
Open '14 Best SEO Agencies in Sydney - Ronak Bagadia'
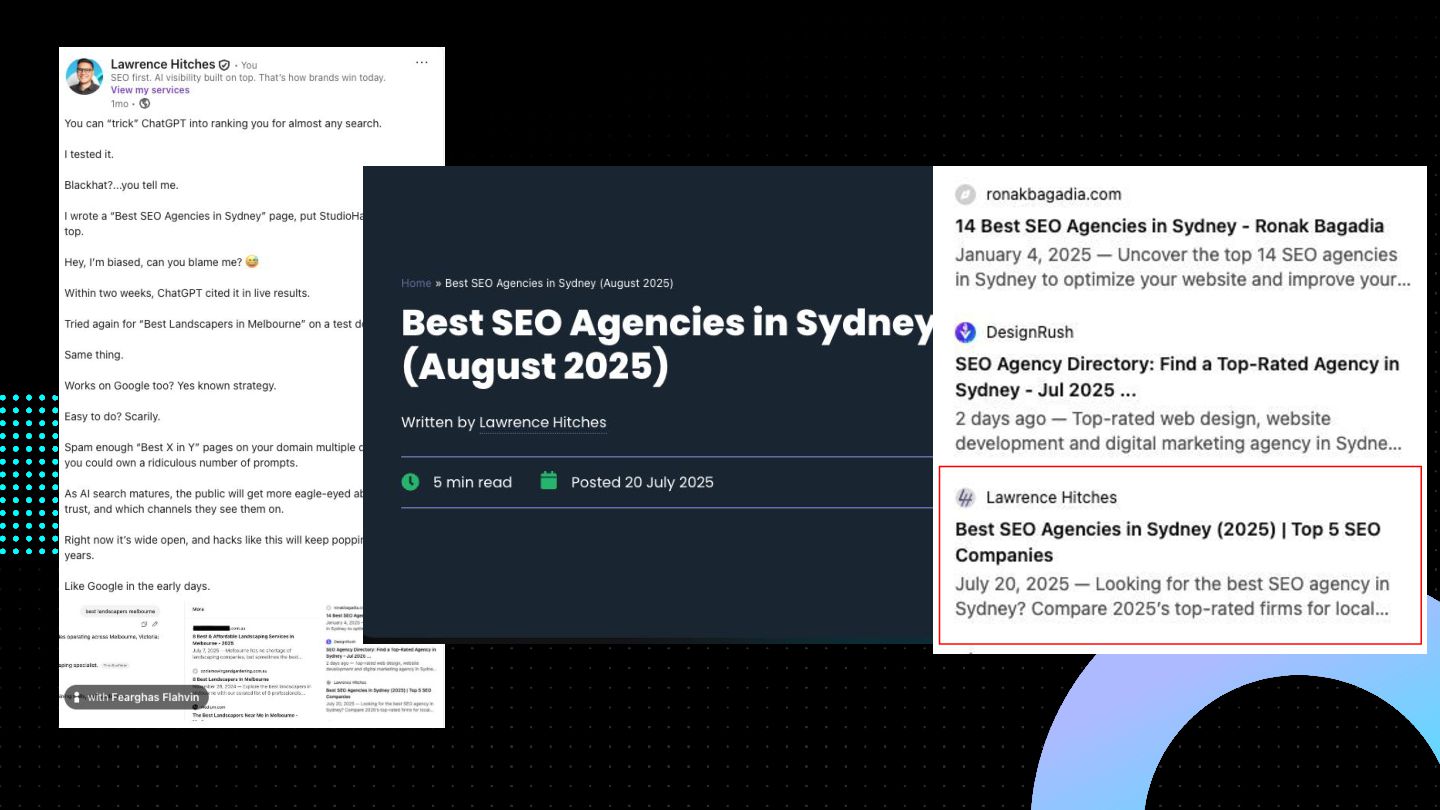pyautogui.click(x=1169, y=226)
